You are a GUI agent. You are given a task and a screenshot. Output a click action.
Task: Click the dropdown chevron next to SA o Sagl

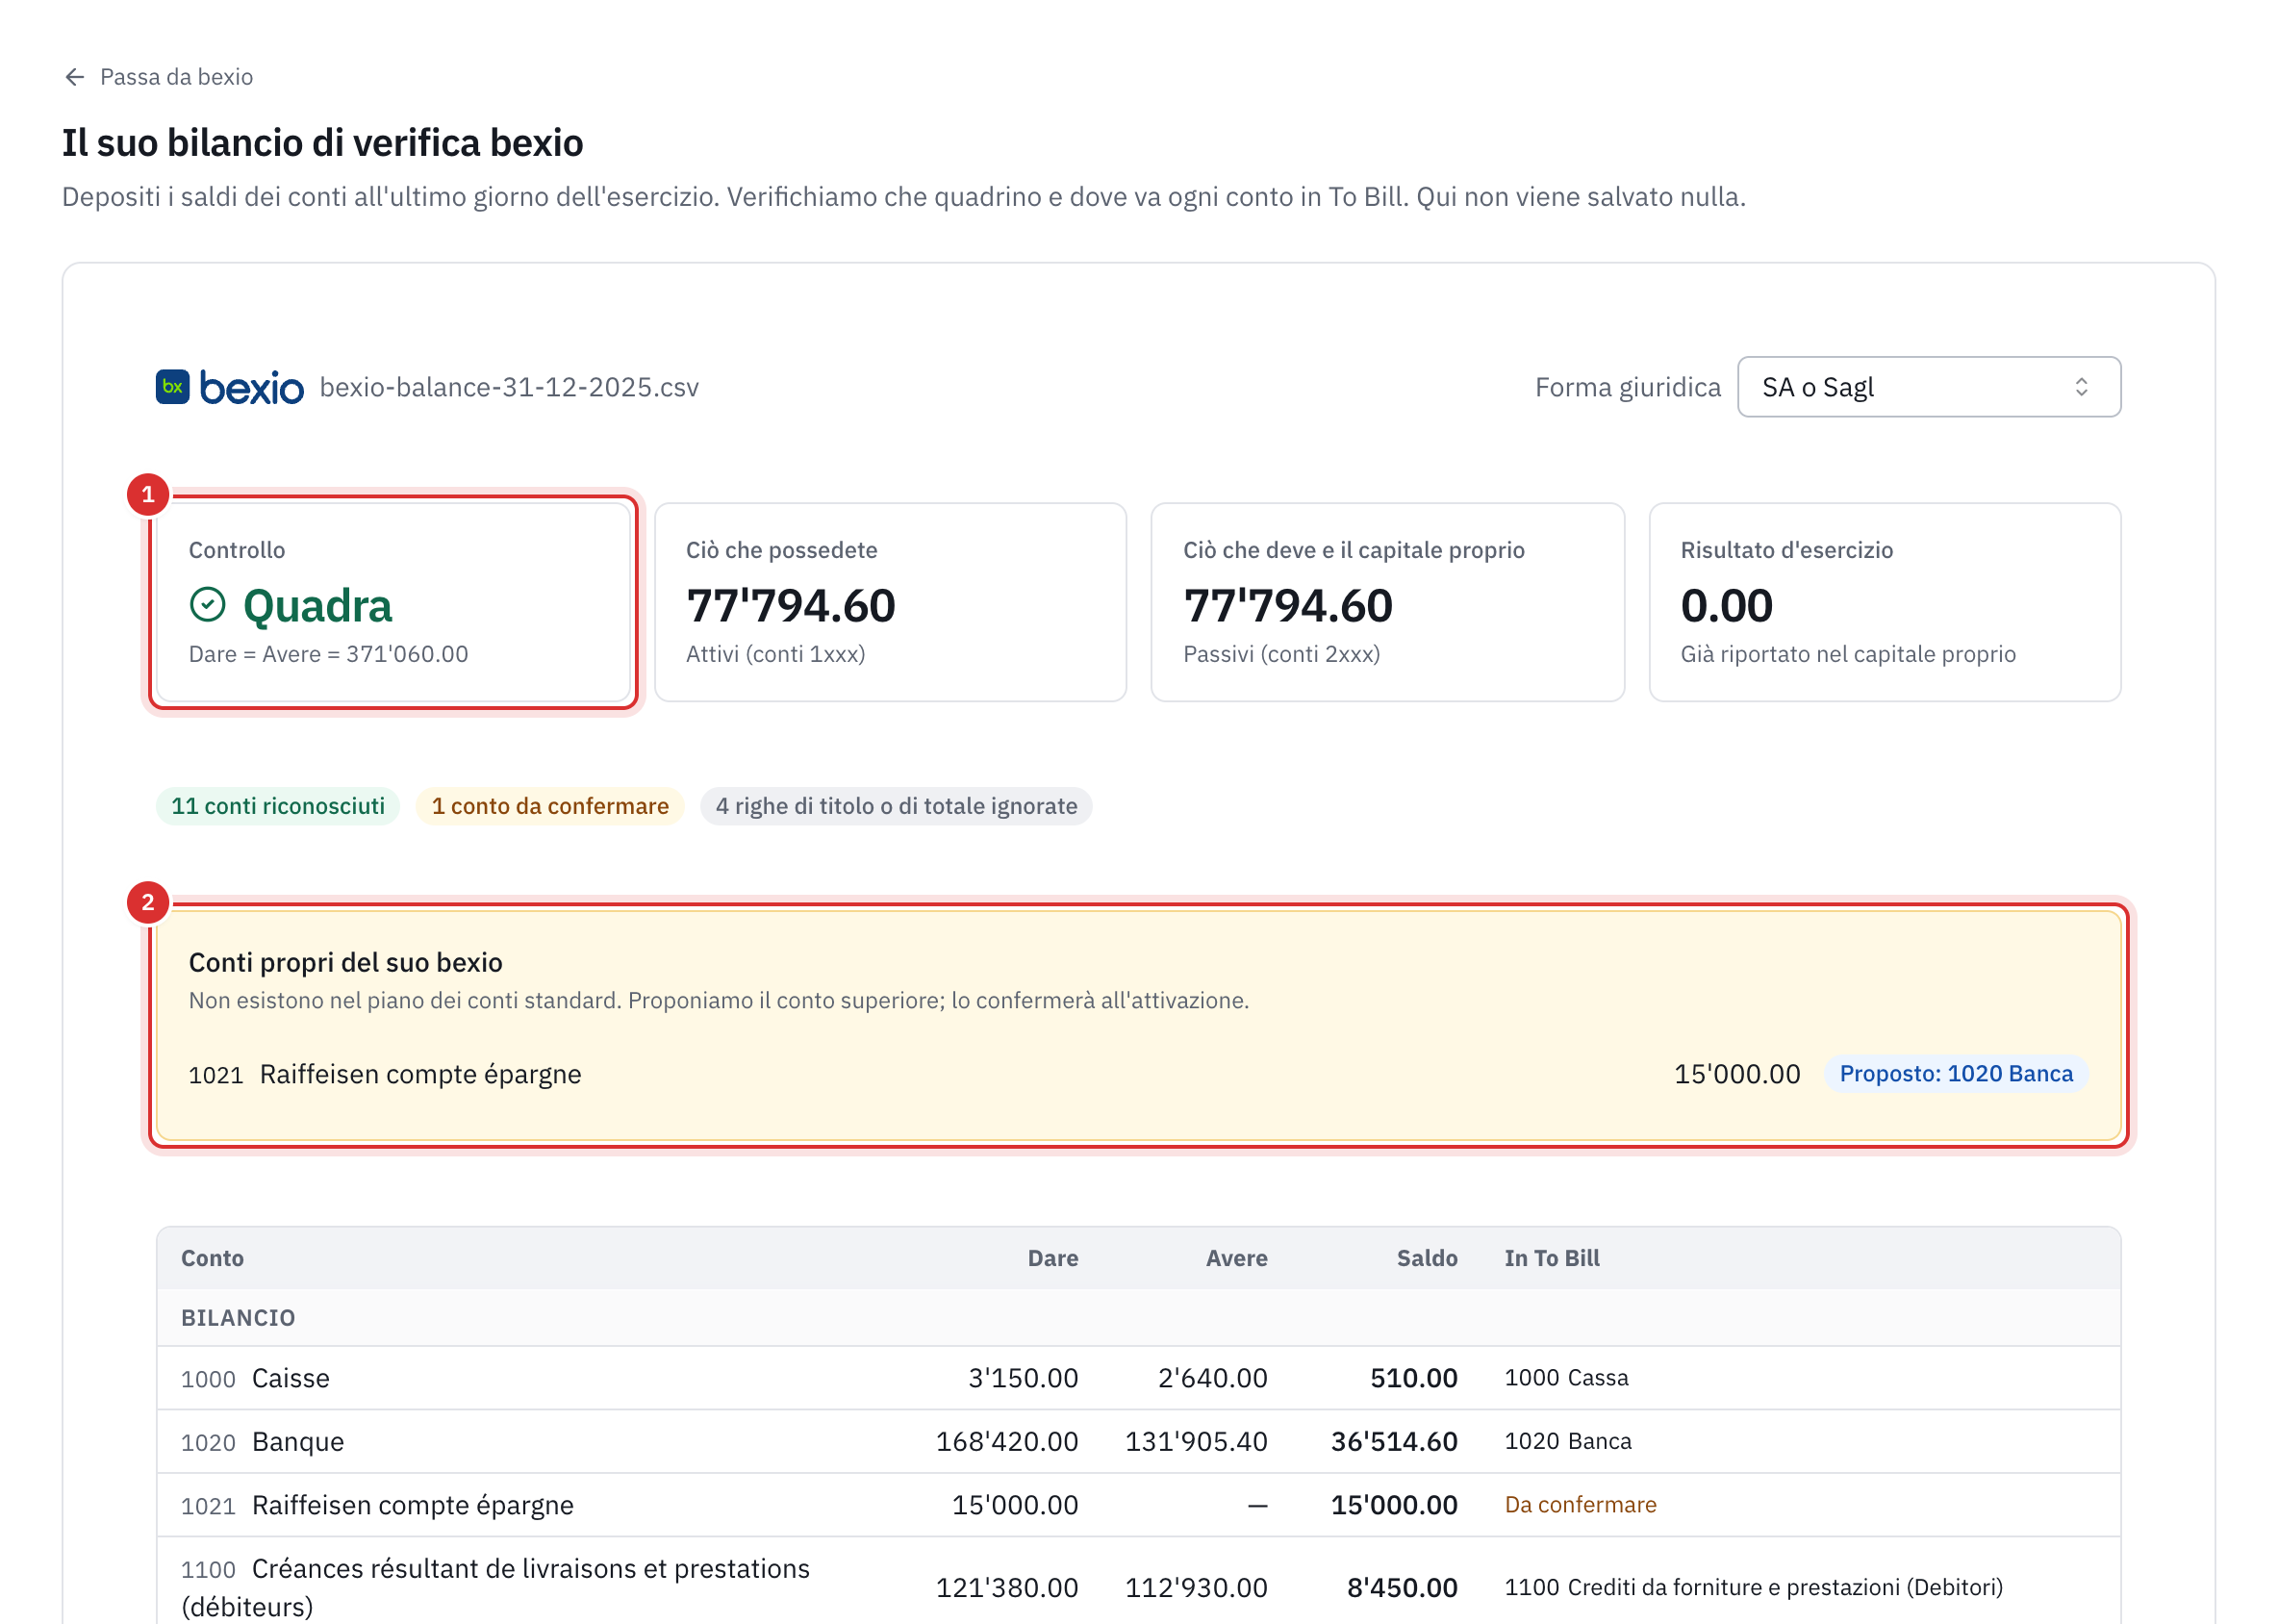coord(2081,387)
